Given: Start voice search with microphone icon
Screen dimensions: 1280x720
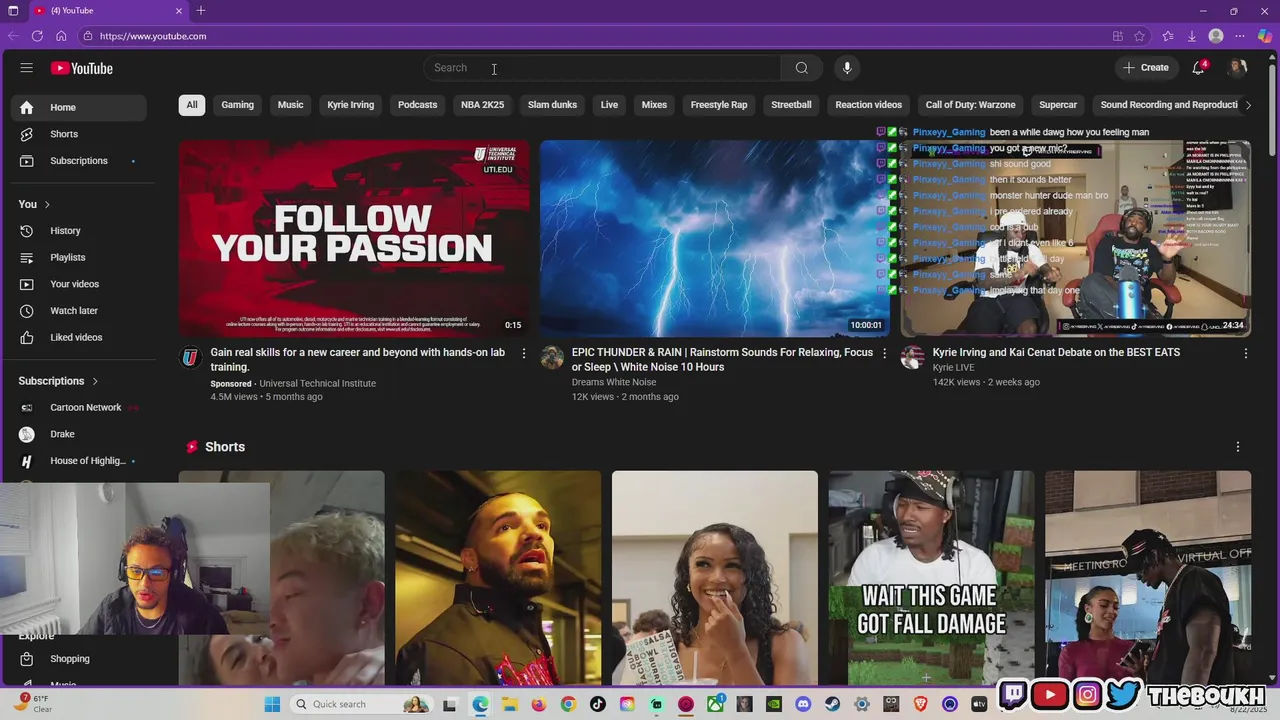Looking at the screenshot, I should coord(847,68).
